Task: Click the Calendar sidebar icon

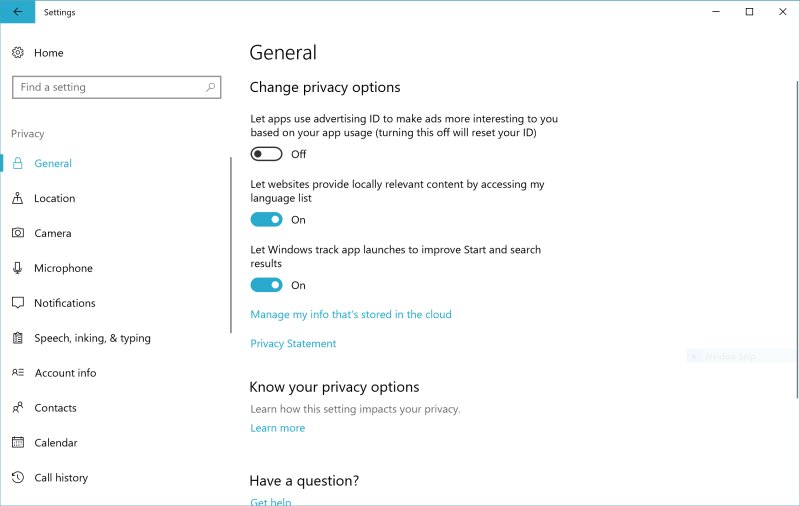Action: pyautogui.click(x=18, y=443)
